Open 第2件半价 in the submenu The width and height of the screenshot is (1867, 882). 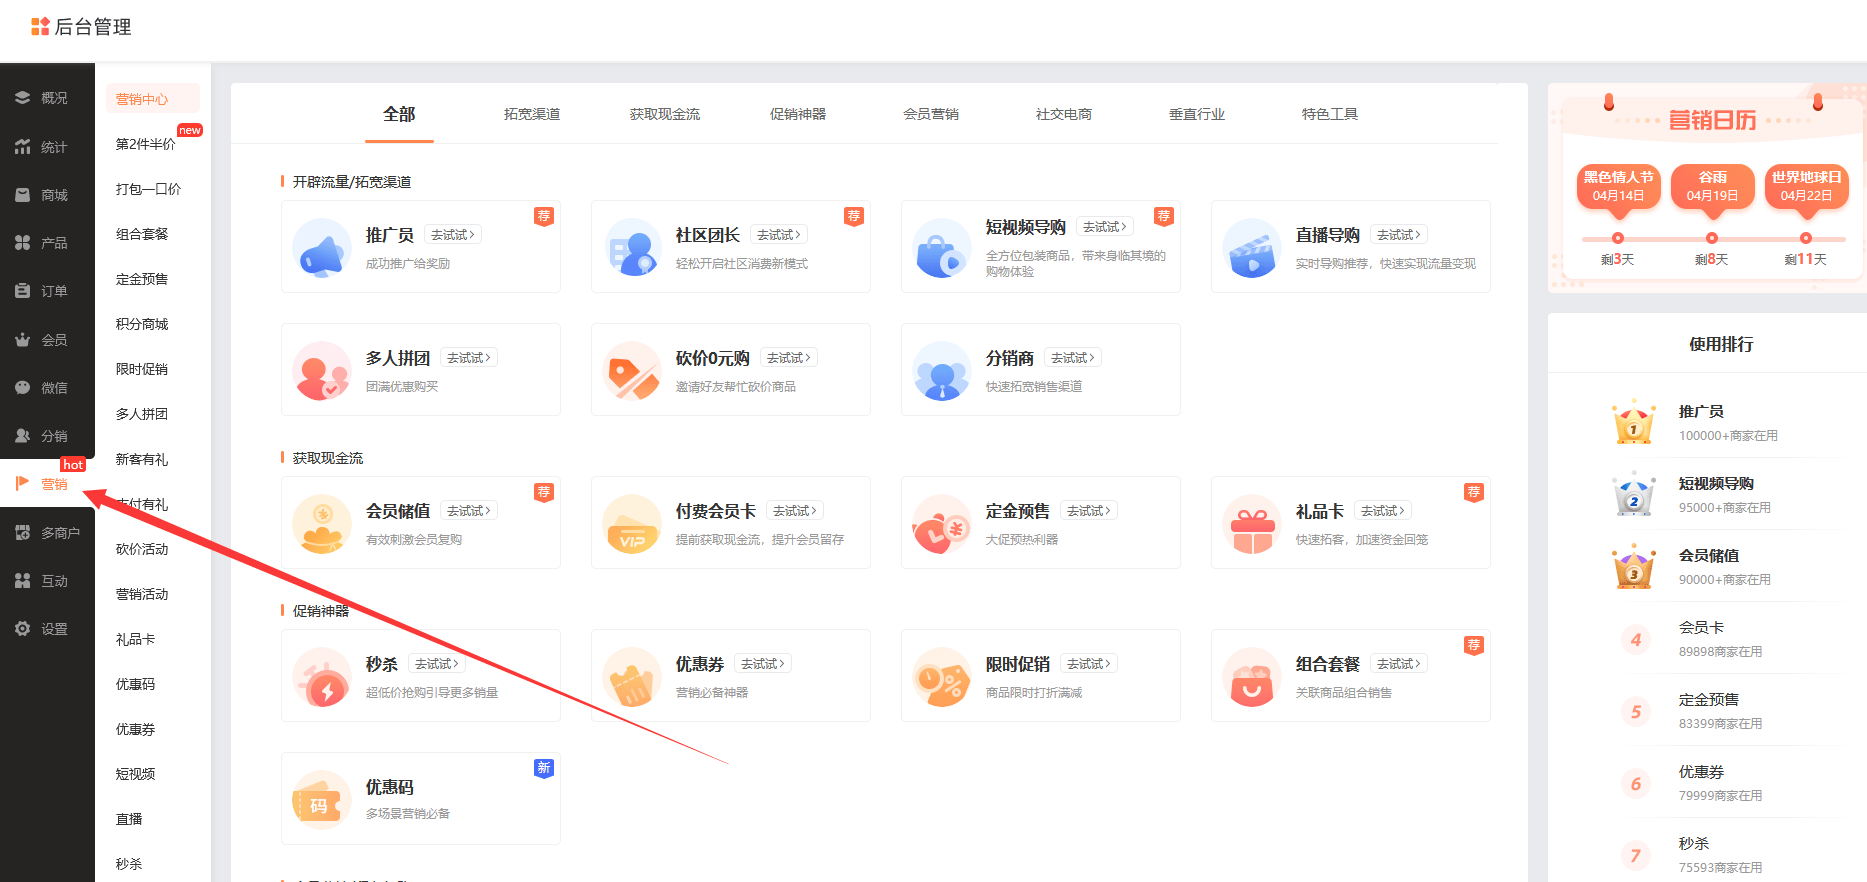[x=145, y=144]
